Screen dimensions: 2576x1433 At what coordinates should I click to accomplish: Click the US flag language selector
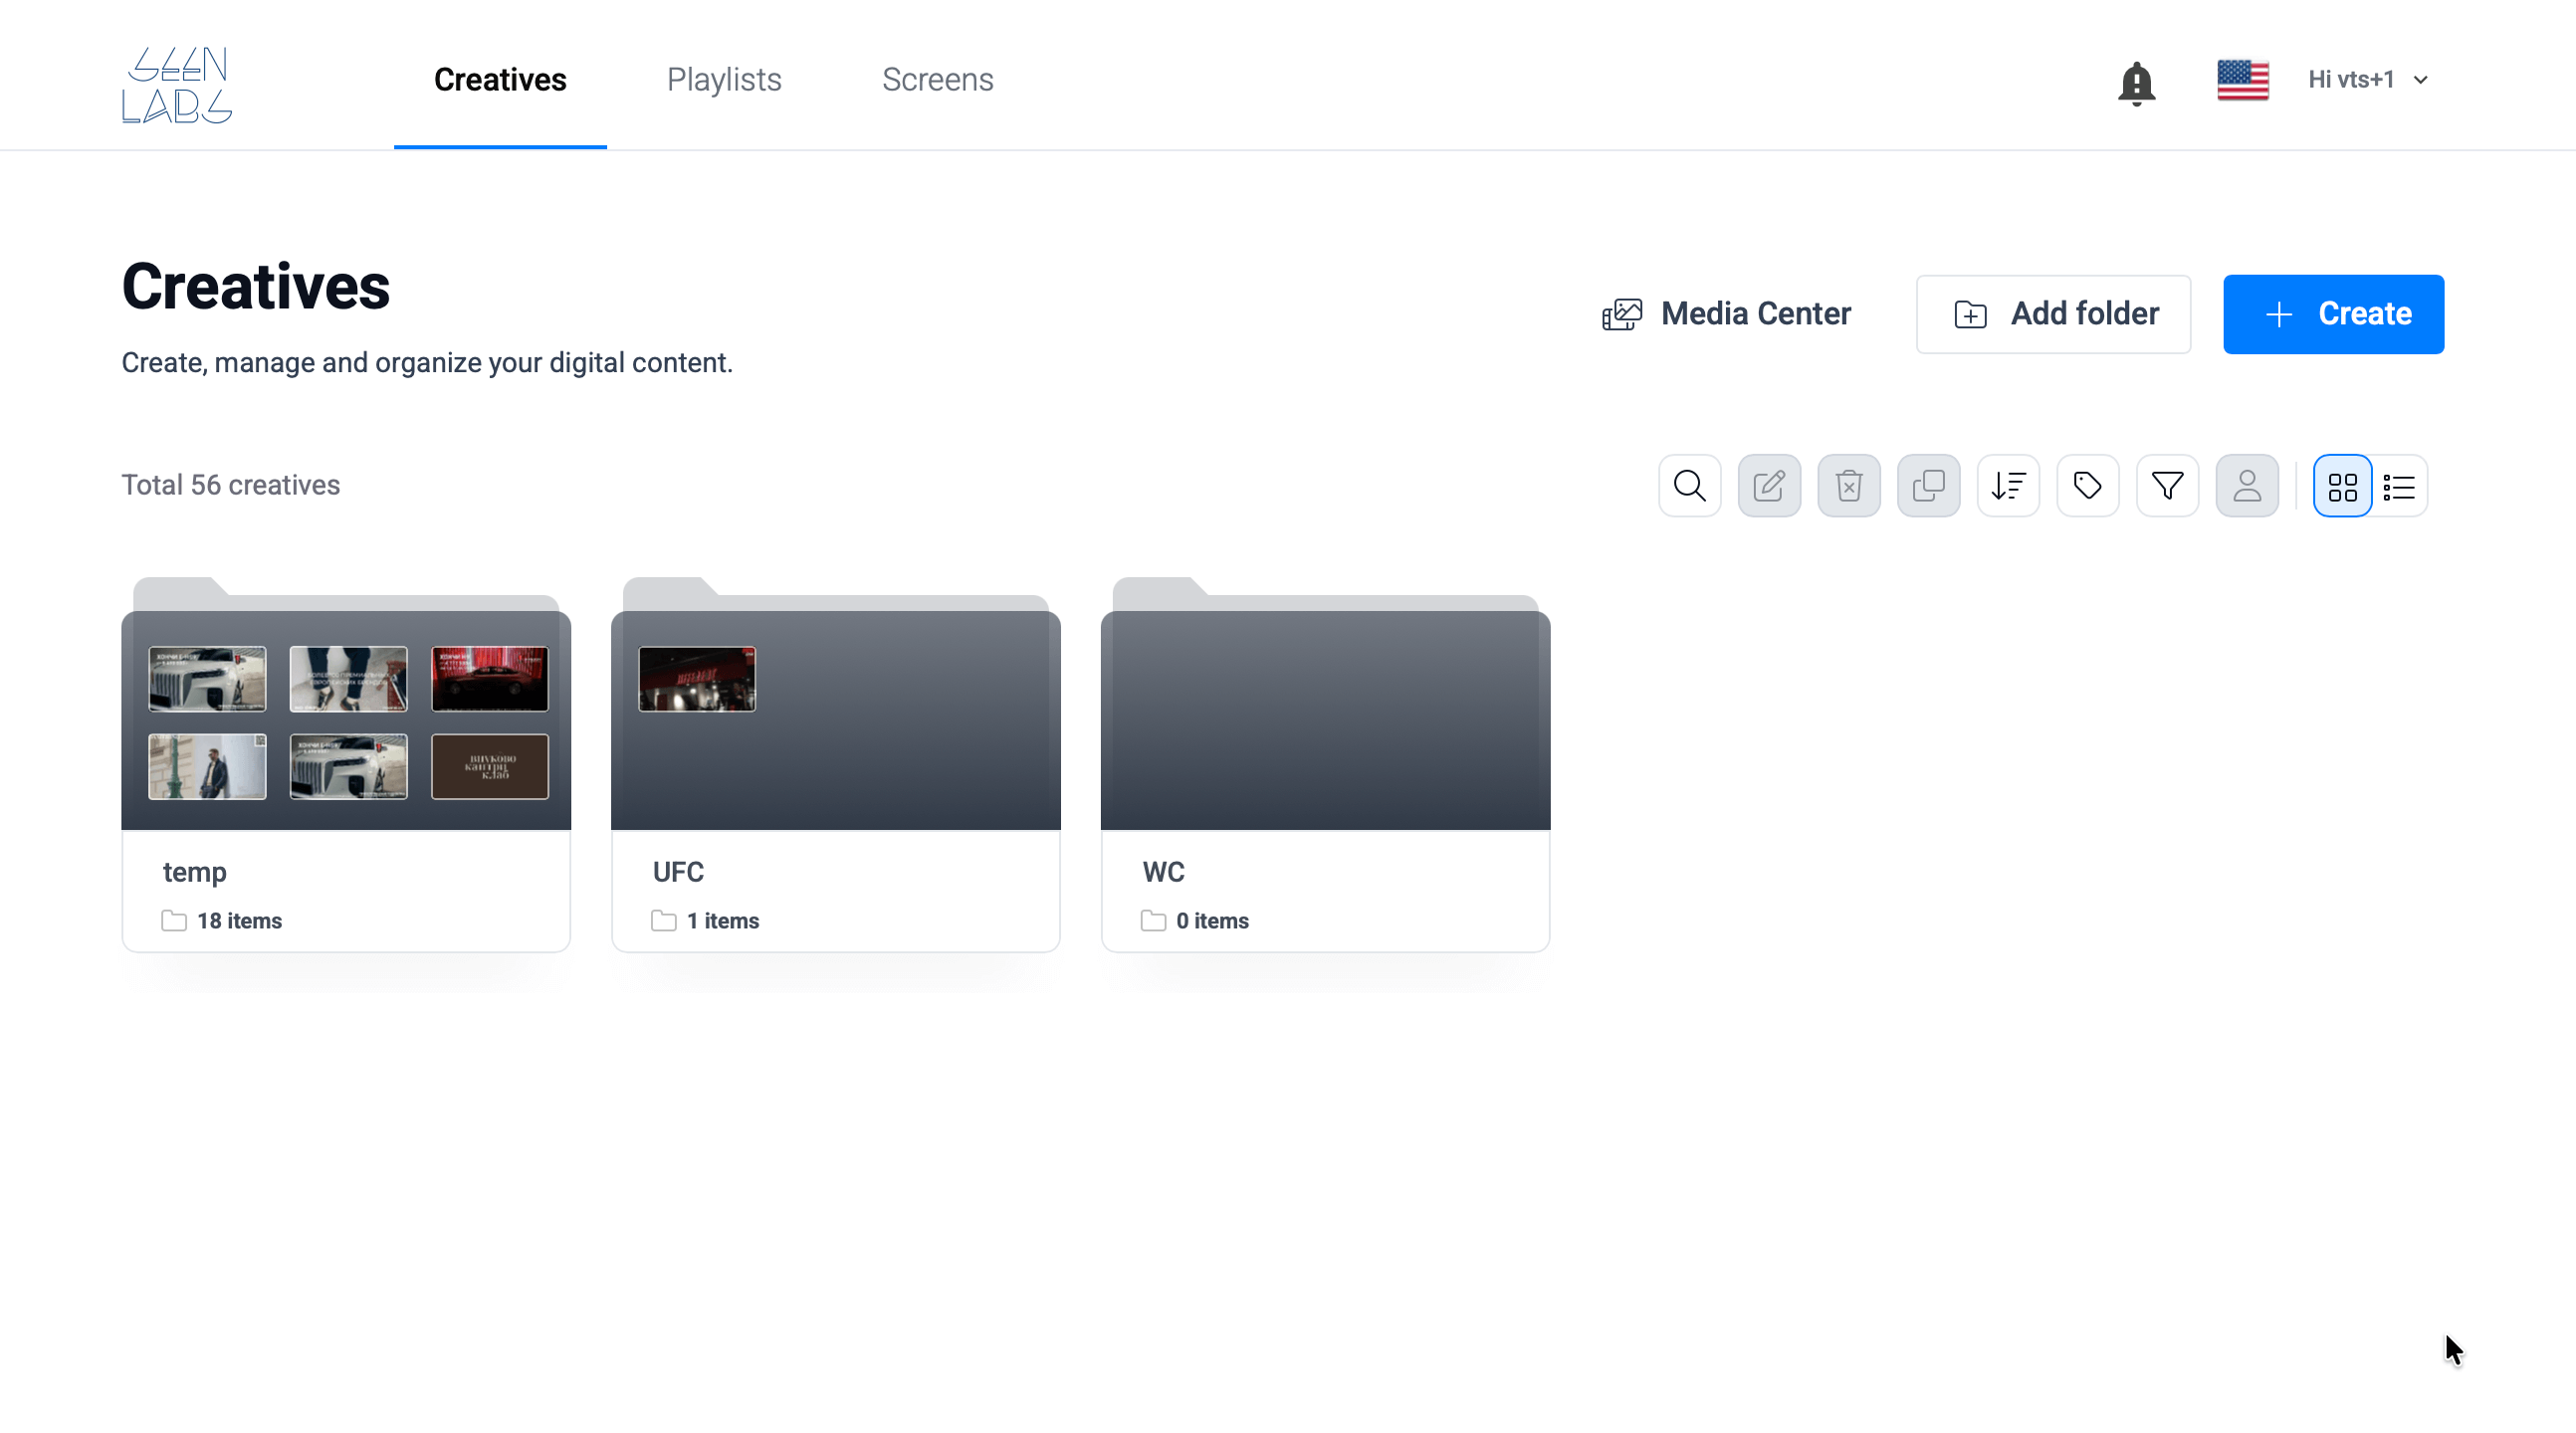(2242, 80)
